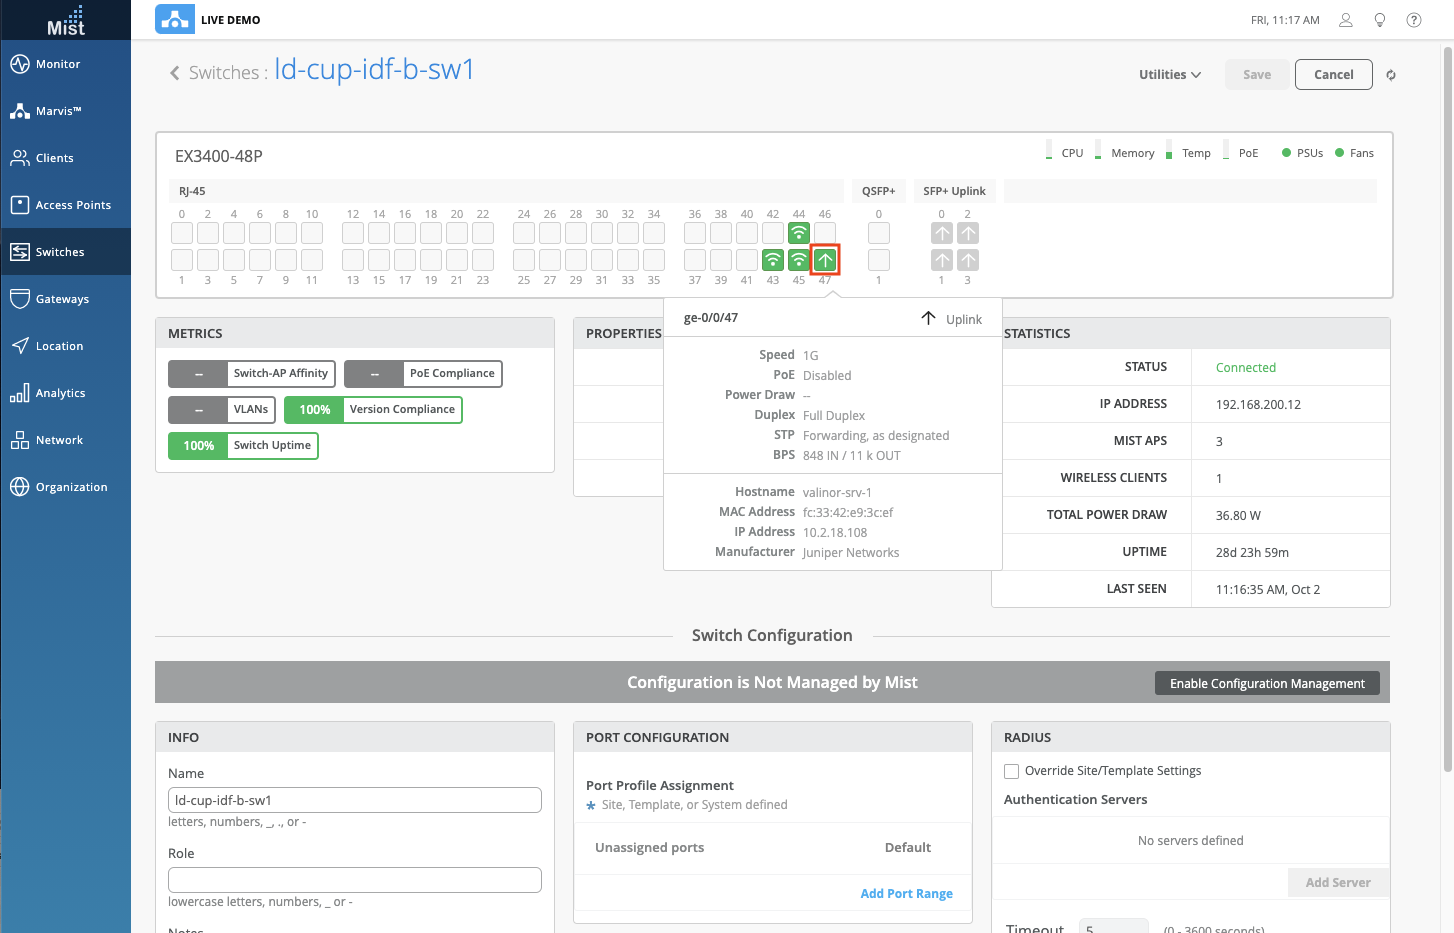The height and width of the screenshot is (933, 1454).
Task: Select RJ-45 port 0
Action: pyautogui.click(x=182, y=233)
